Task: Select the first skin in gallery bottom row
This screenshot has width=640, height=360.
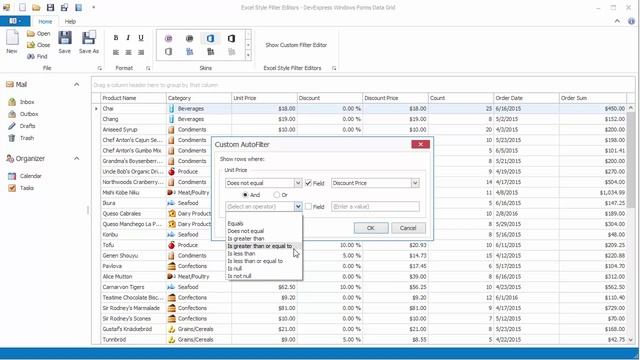Action: 169,52
